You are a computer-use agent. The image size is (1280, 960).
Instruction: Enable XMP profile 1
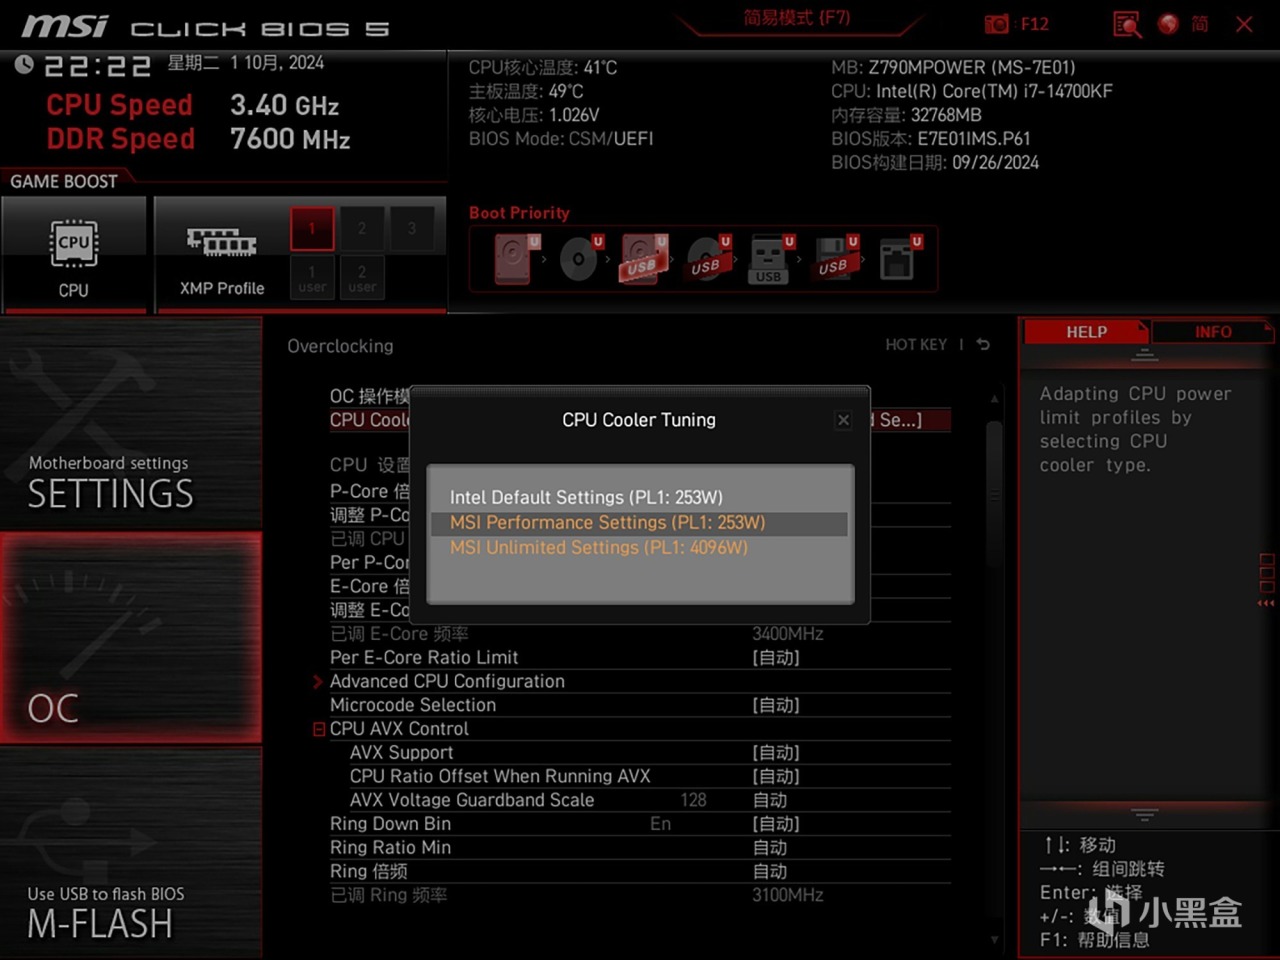pyautogui.click(x=312, y=229)
